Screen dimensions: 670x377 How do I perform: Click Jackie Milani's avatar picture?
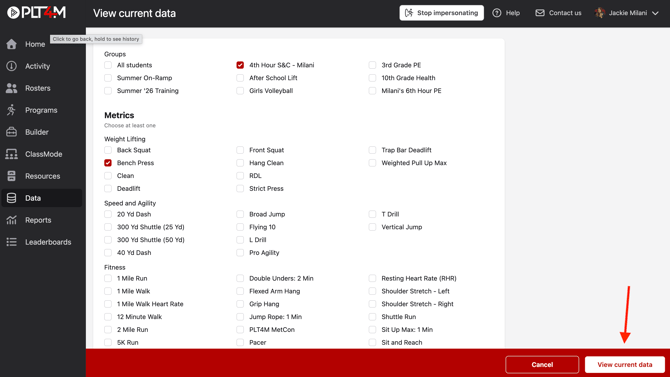tap(600, 13)
